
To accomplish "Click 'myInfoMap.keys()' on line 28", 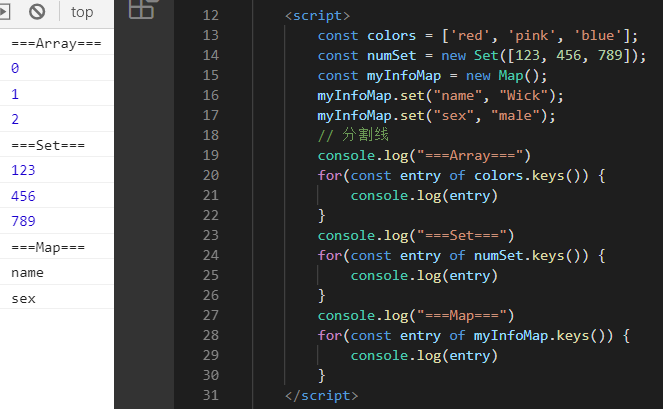I will (x=543, y=335).
